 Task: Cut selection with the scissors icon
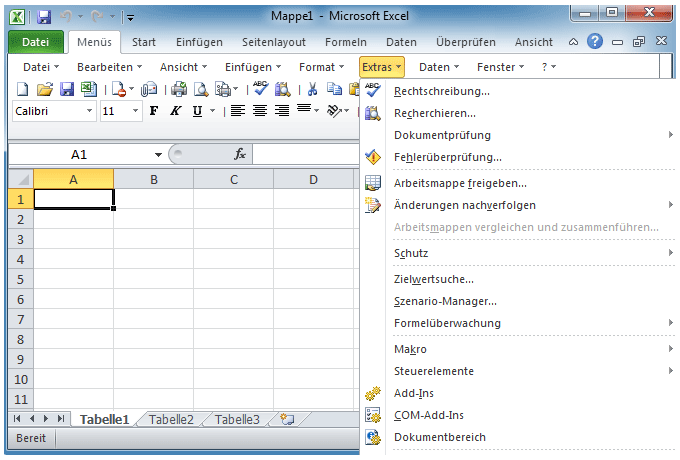pyautogui.click(x=312, y=89)
